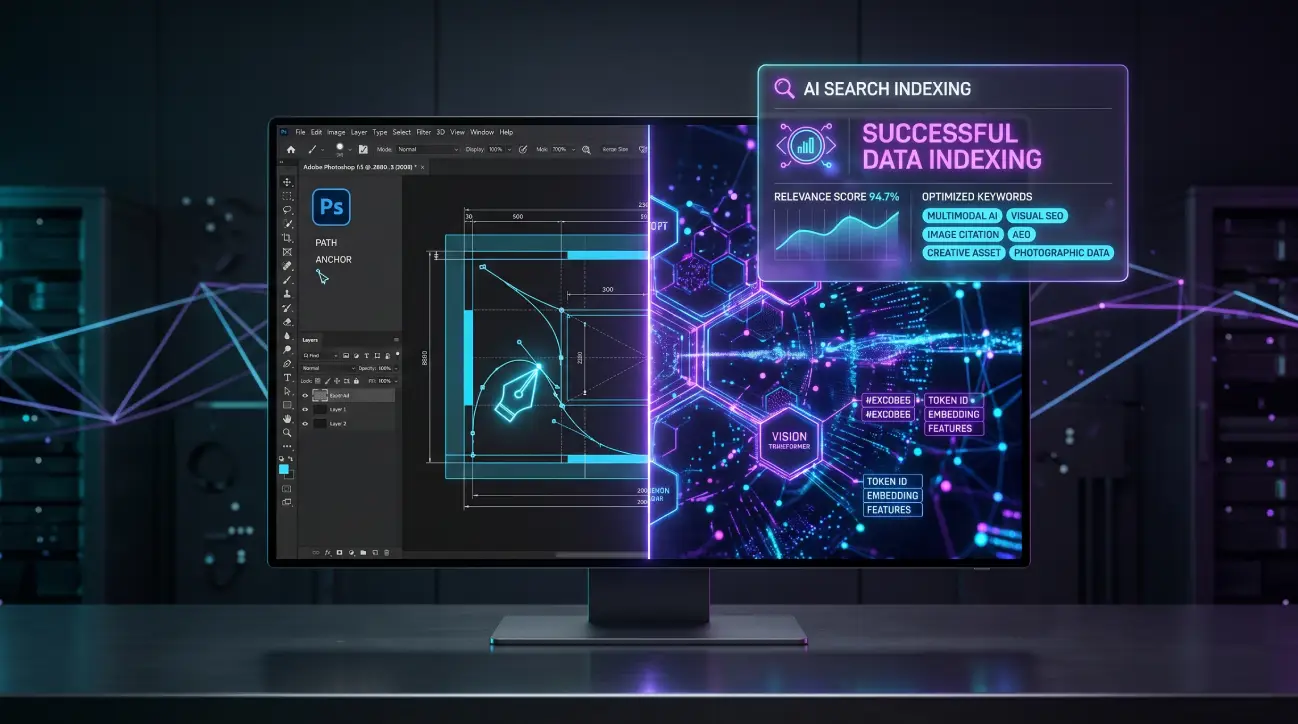Select the Pen tool in the toolbar

tap(287, 363)
